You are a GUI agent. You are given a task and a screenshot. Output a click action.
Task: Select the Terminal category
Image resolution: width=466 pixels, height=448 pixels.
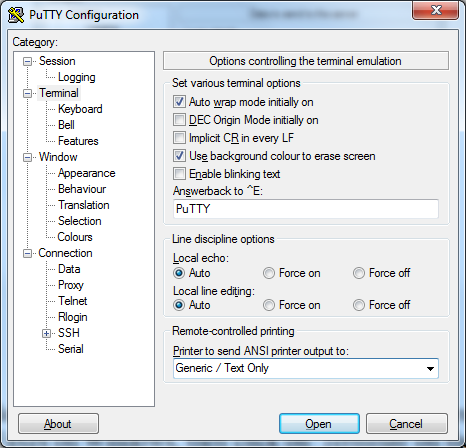(59, 93)
